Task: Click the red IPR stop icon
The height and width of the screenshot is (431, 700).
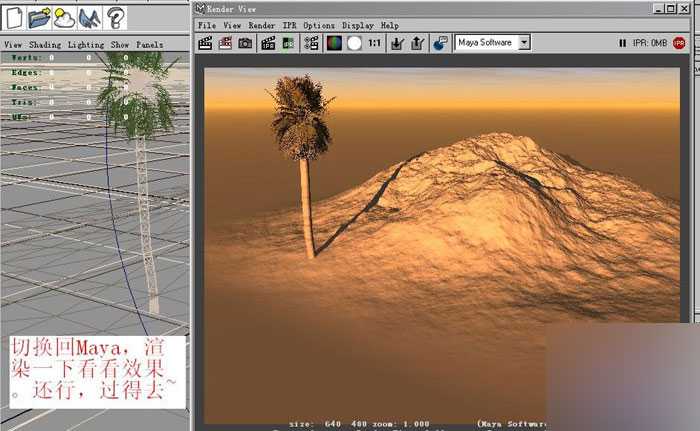Action: point(679,43)
